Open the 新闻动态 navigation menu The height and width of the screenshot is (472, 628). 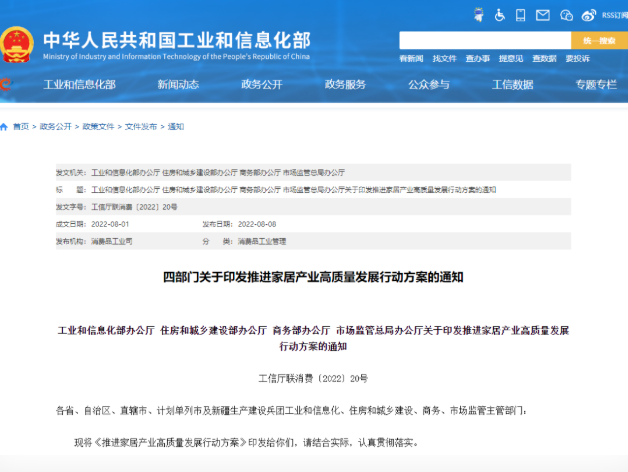178,85
